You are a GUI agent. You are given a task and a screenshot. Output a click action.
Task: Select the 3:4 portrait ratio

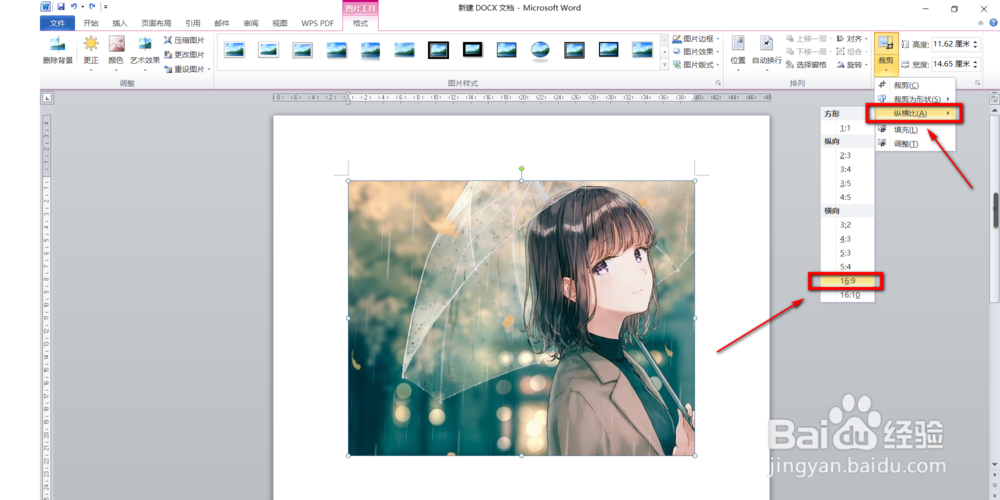click(847, 169)
